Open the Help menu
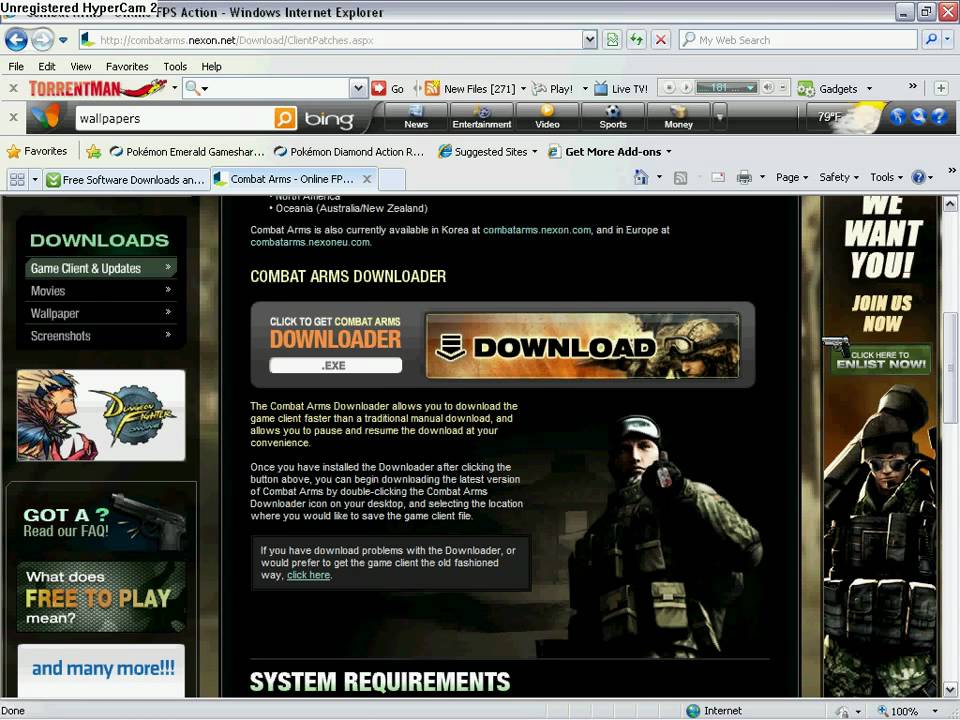 [x=211, y=67]
